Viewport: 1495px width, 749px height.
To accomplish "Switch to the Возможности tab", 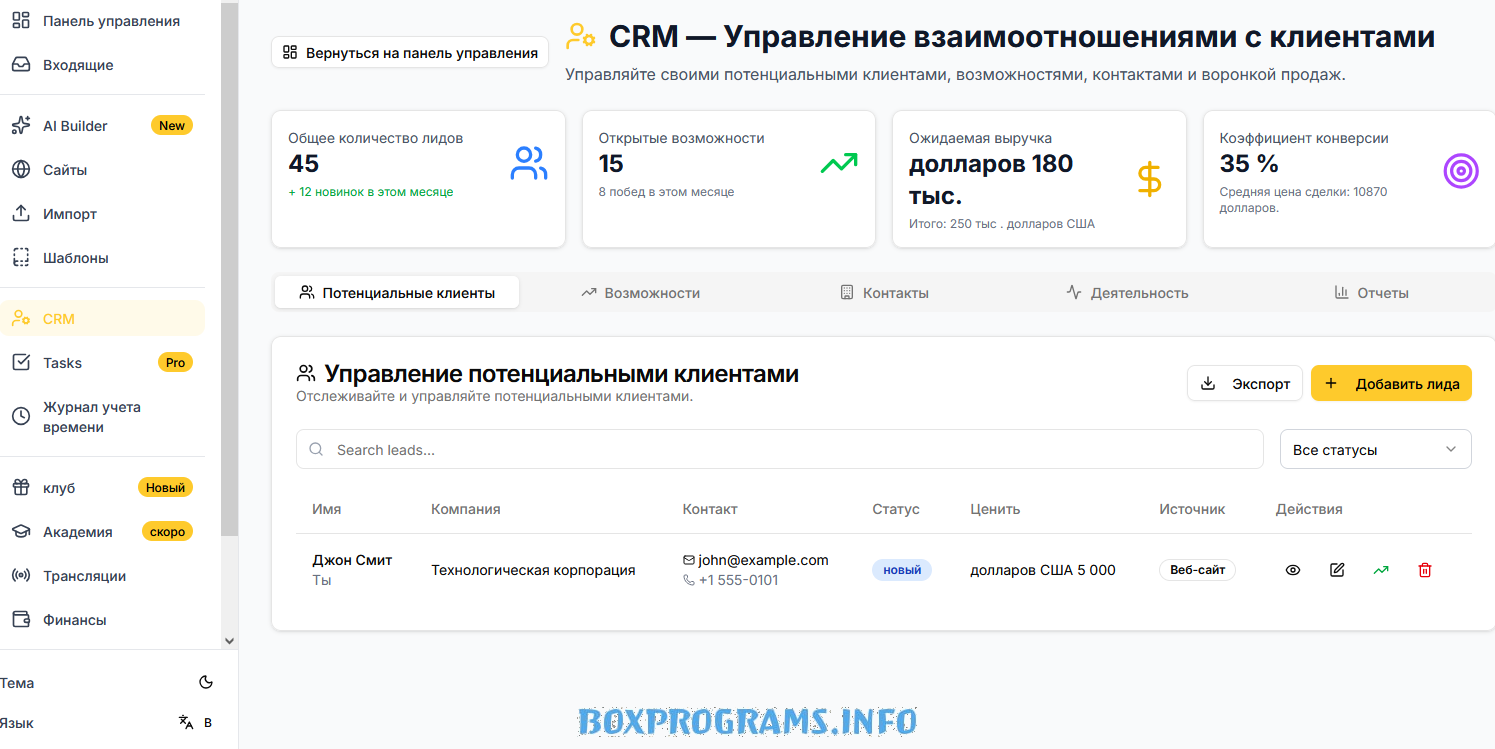I will [x=641, y=293].
